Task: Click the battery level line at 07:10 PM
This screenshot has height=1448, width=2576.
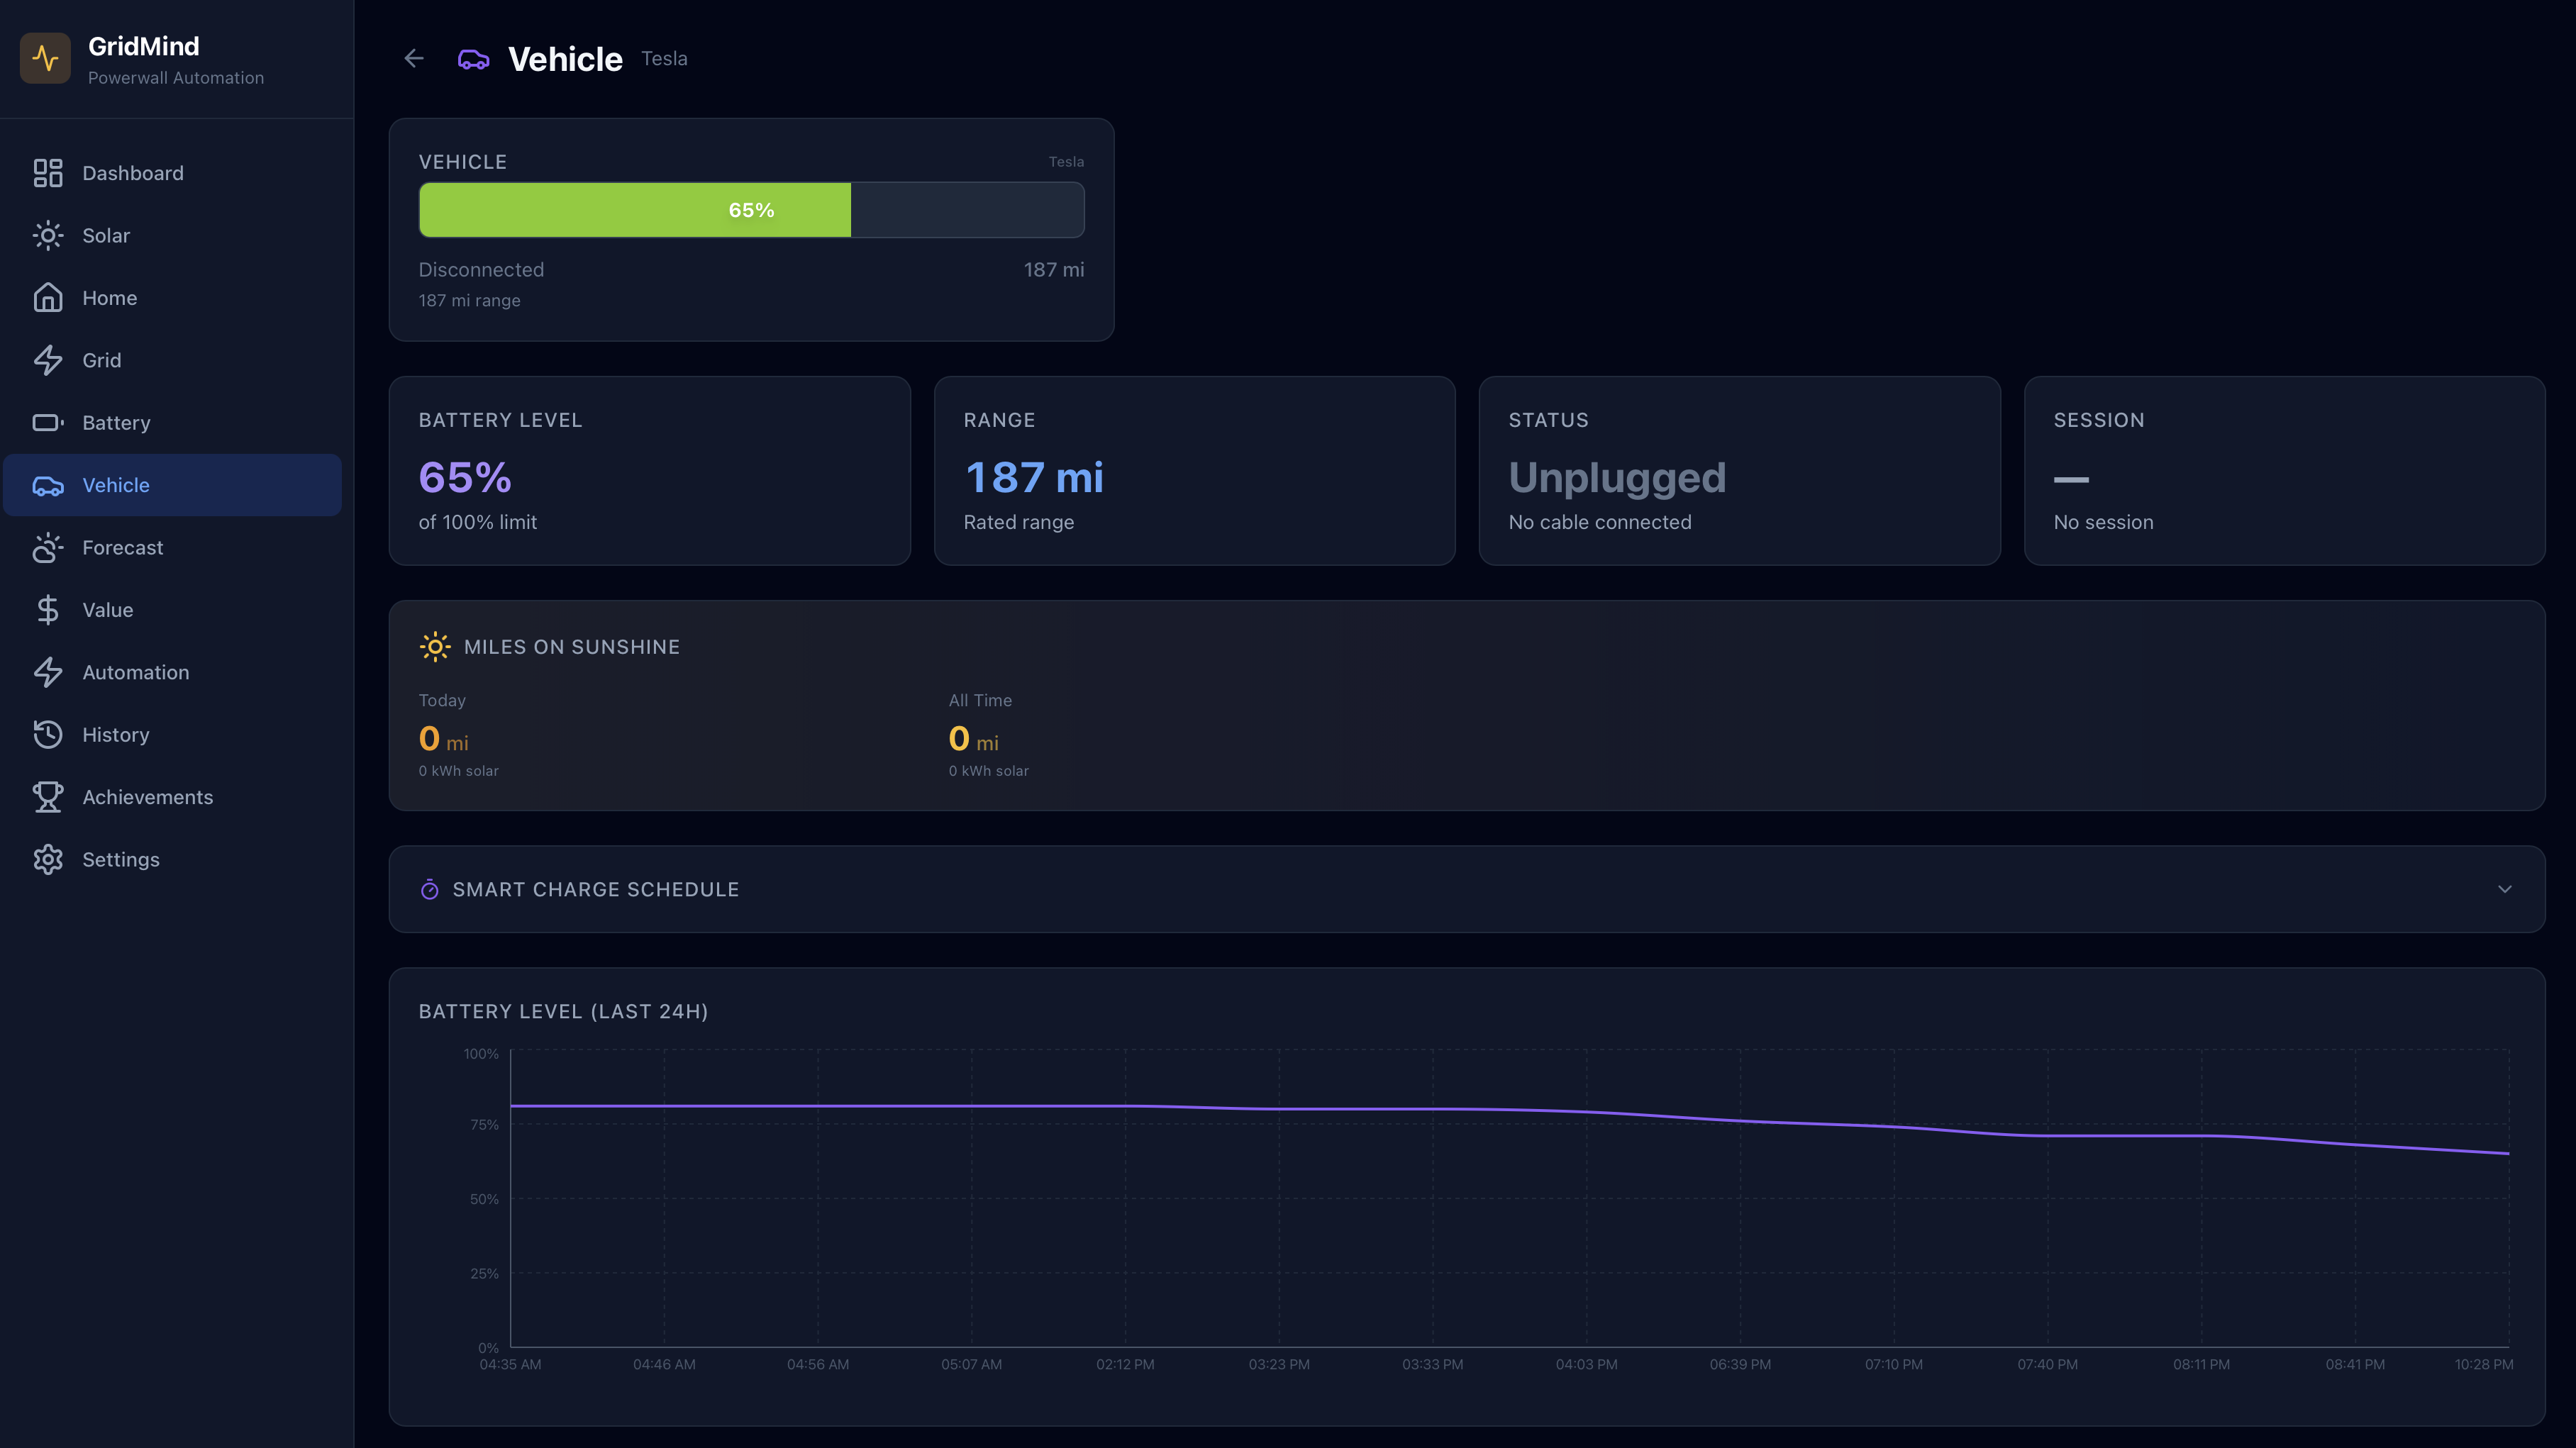Action: pos(1893,1127)
